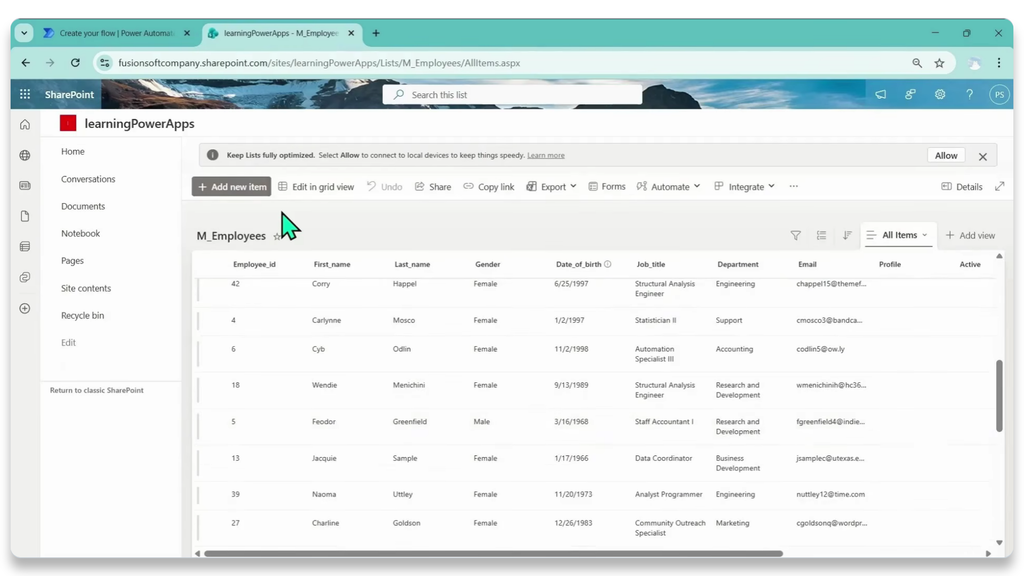
Task: Click the browser zoom magnifier icon in address bar
Action: point(917,63)
